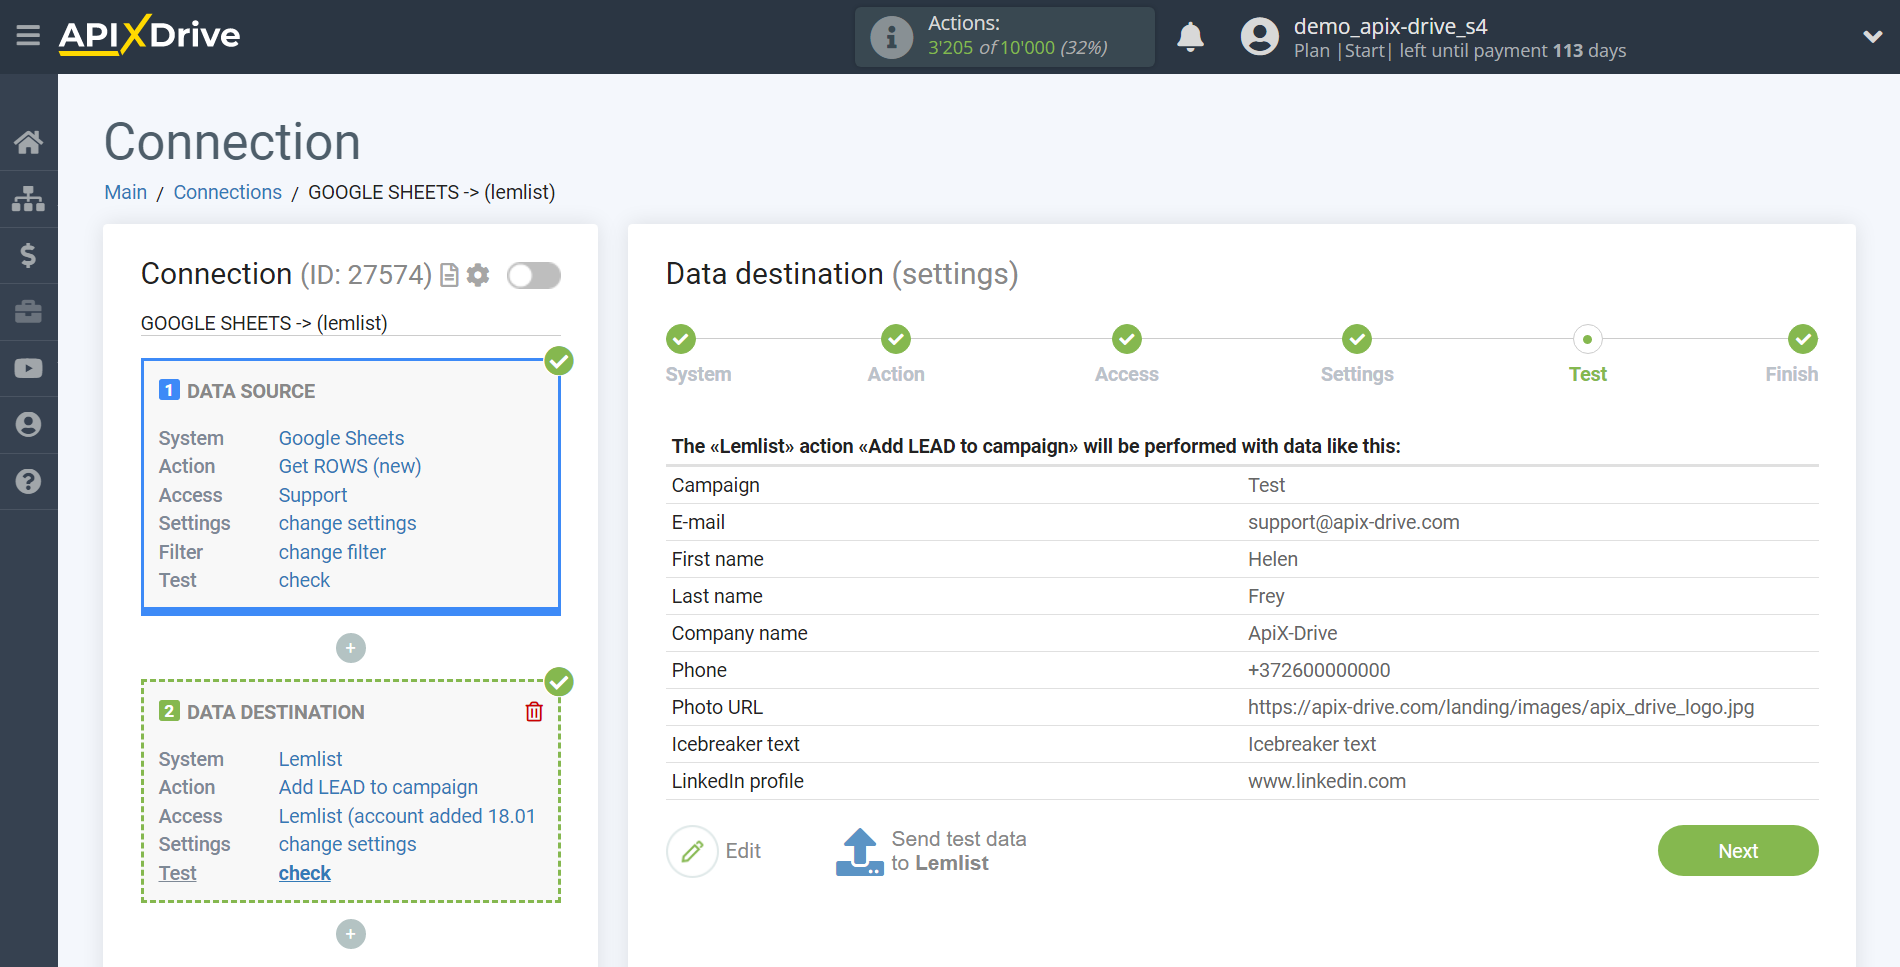Select the Test step
The image size is (1900, 967).
pos(1587,339)
